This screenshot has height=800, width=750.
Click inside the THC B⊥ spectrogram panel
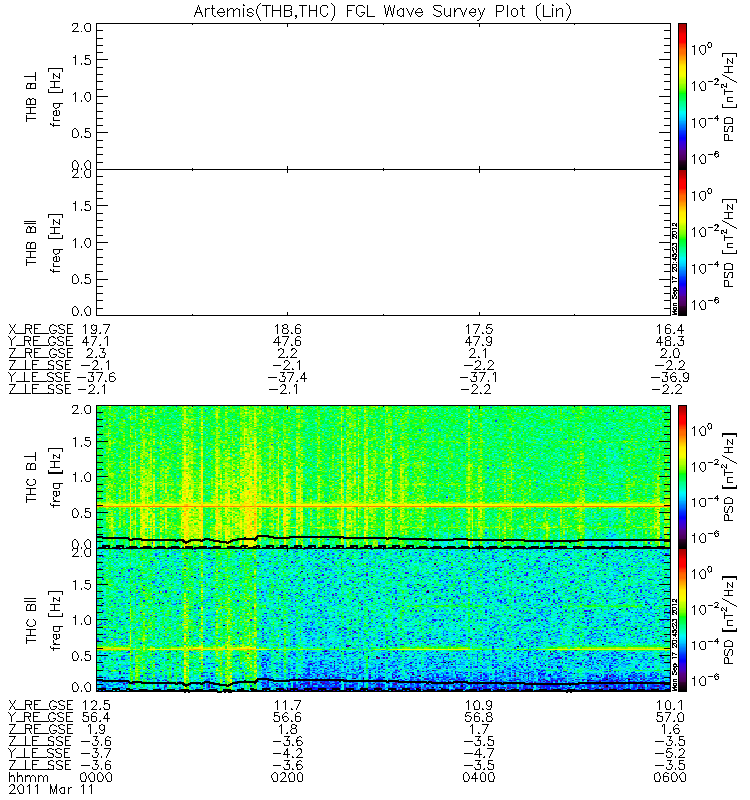click(x=383, y=477)
